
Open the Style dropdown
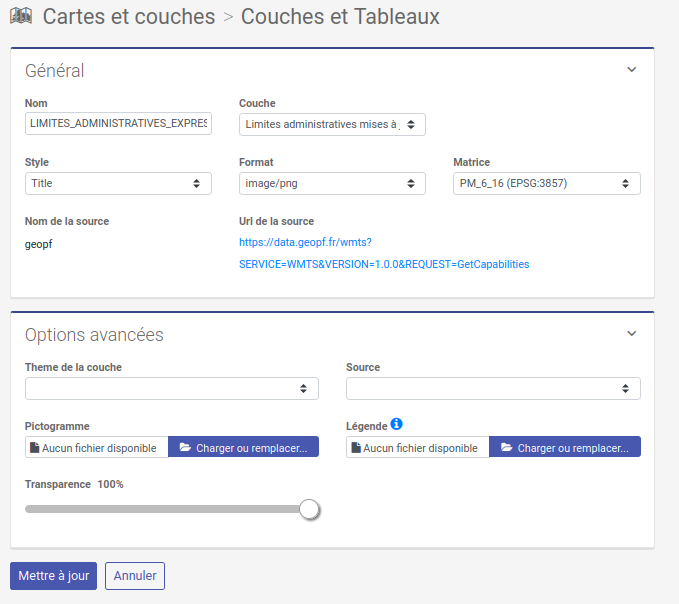(x=118, y=183)
